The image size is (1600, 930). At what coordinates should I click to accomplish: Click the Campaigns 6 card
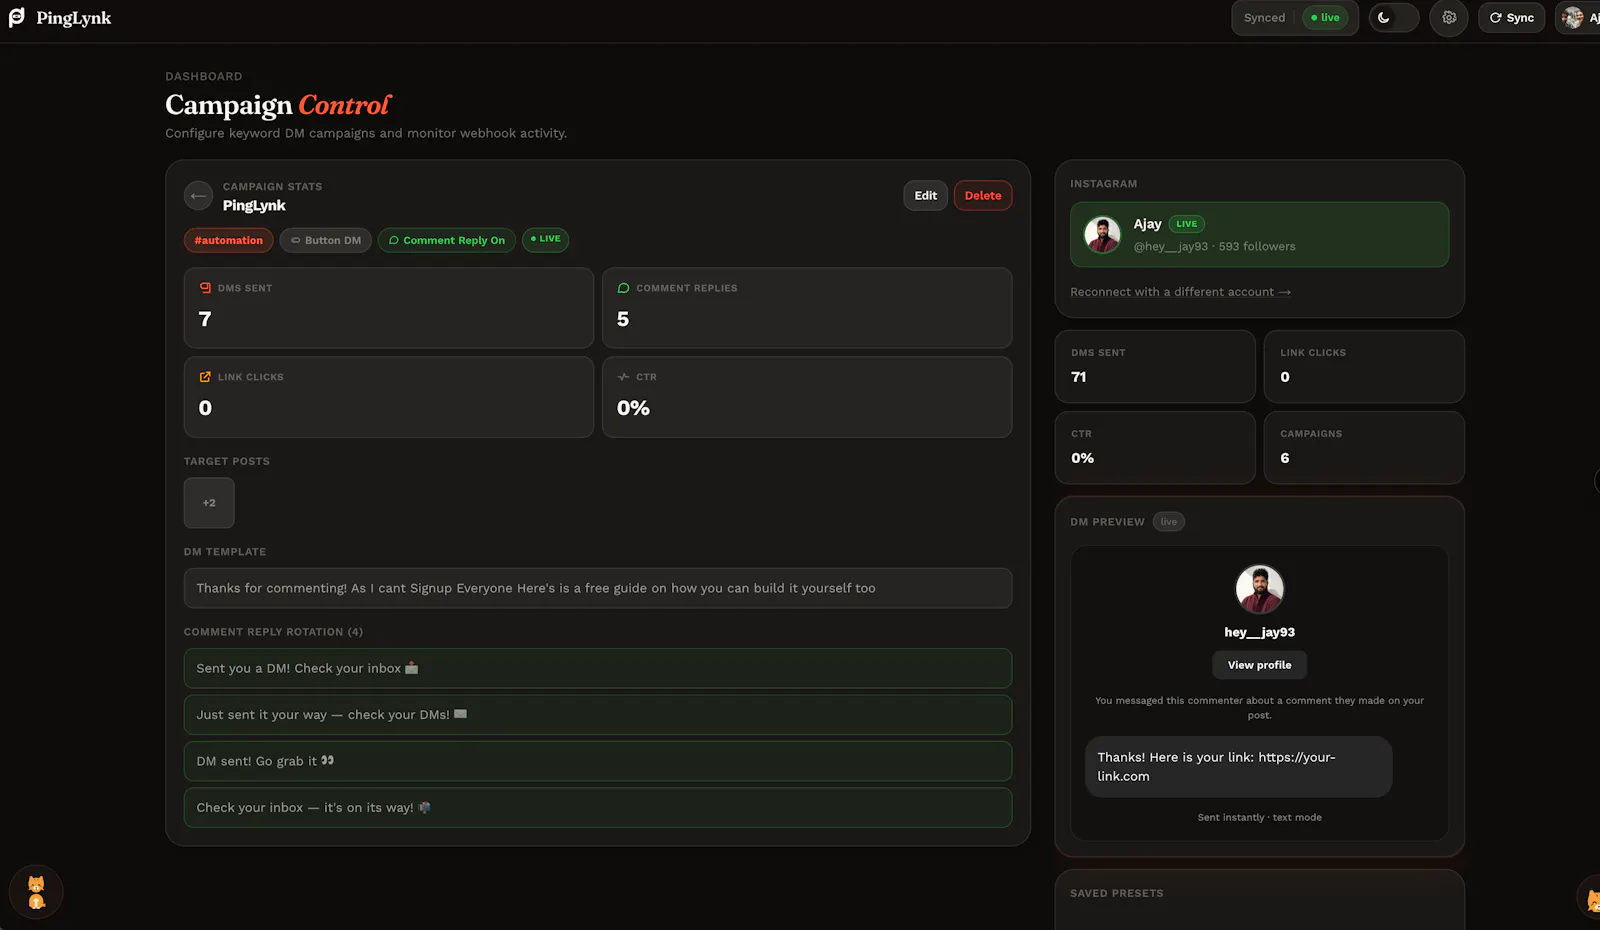click(1364, 448)
